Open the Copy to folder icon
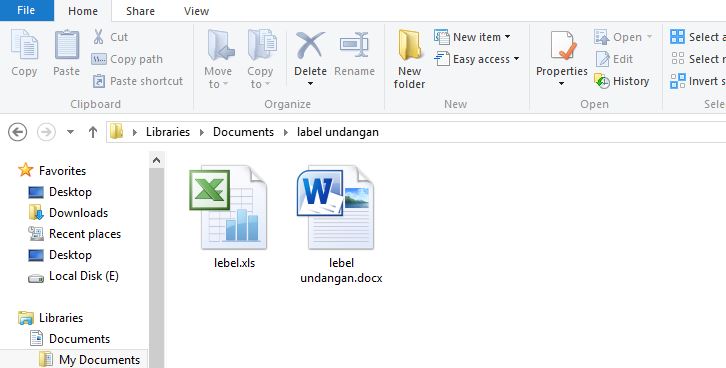 pos(262,45)
